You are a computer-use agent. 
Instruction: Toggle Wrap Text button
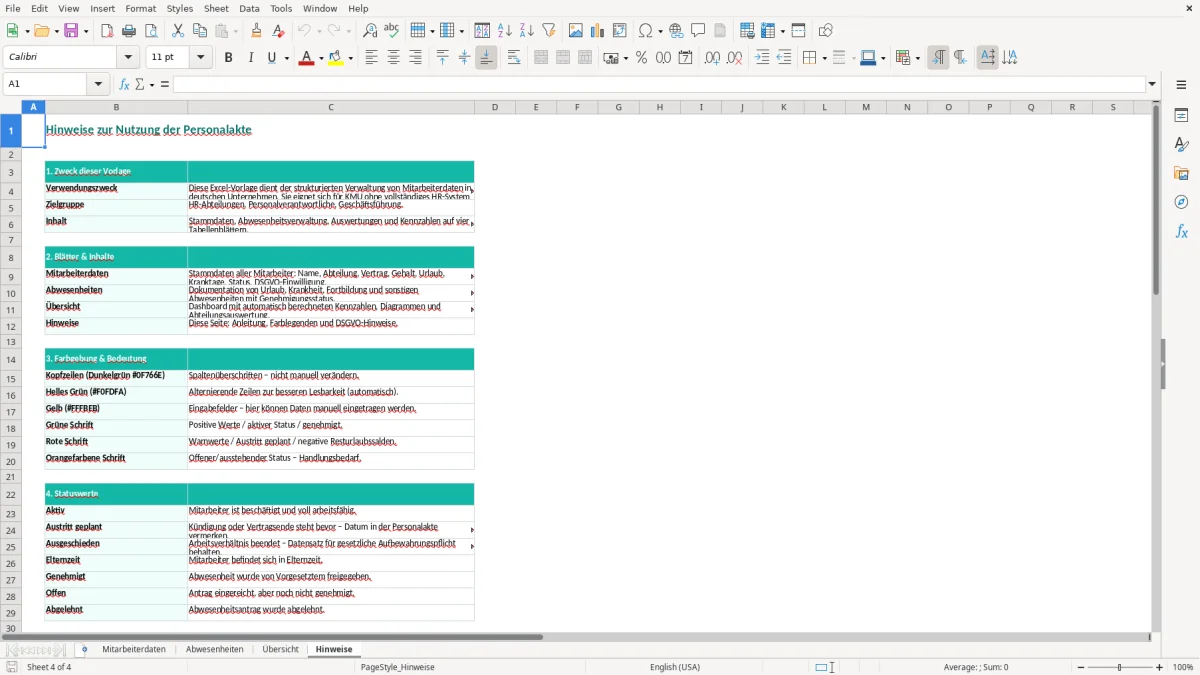[514, 58]
